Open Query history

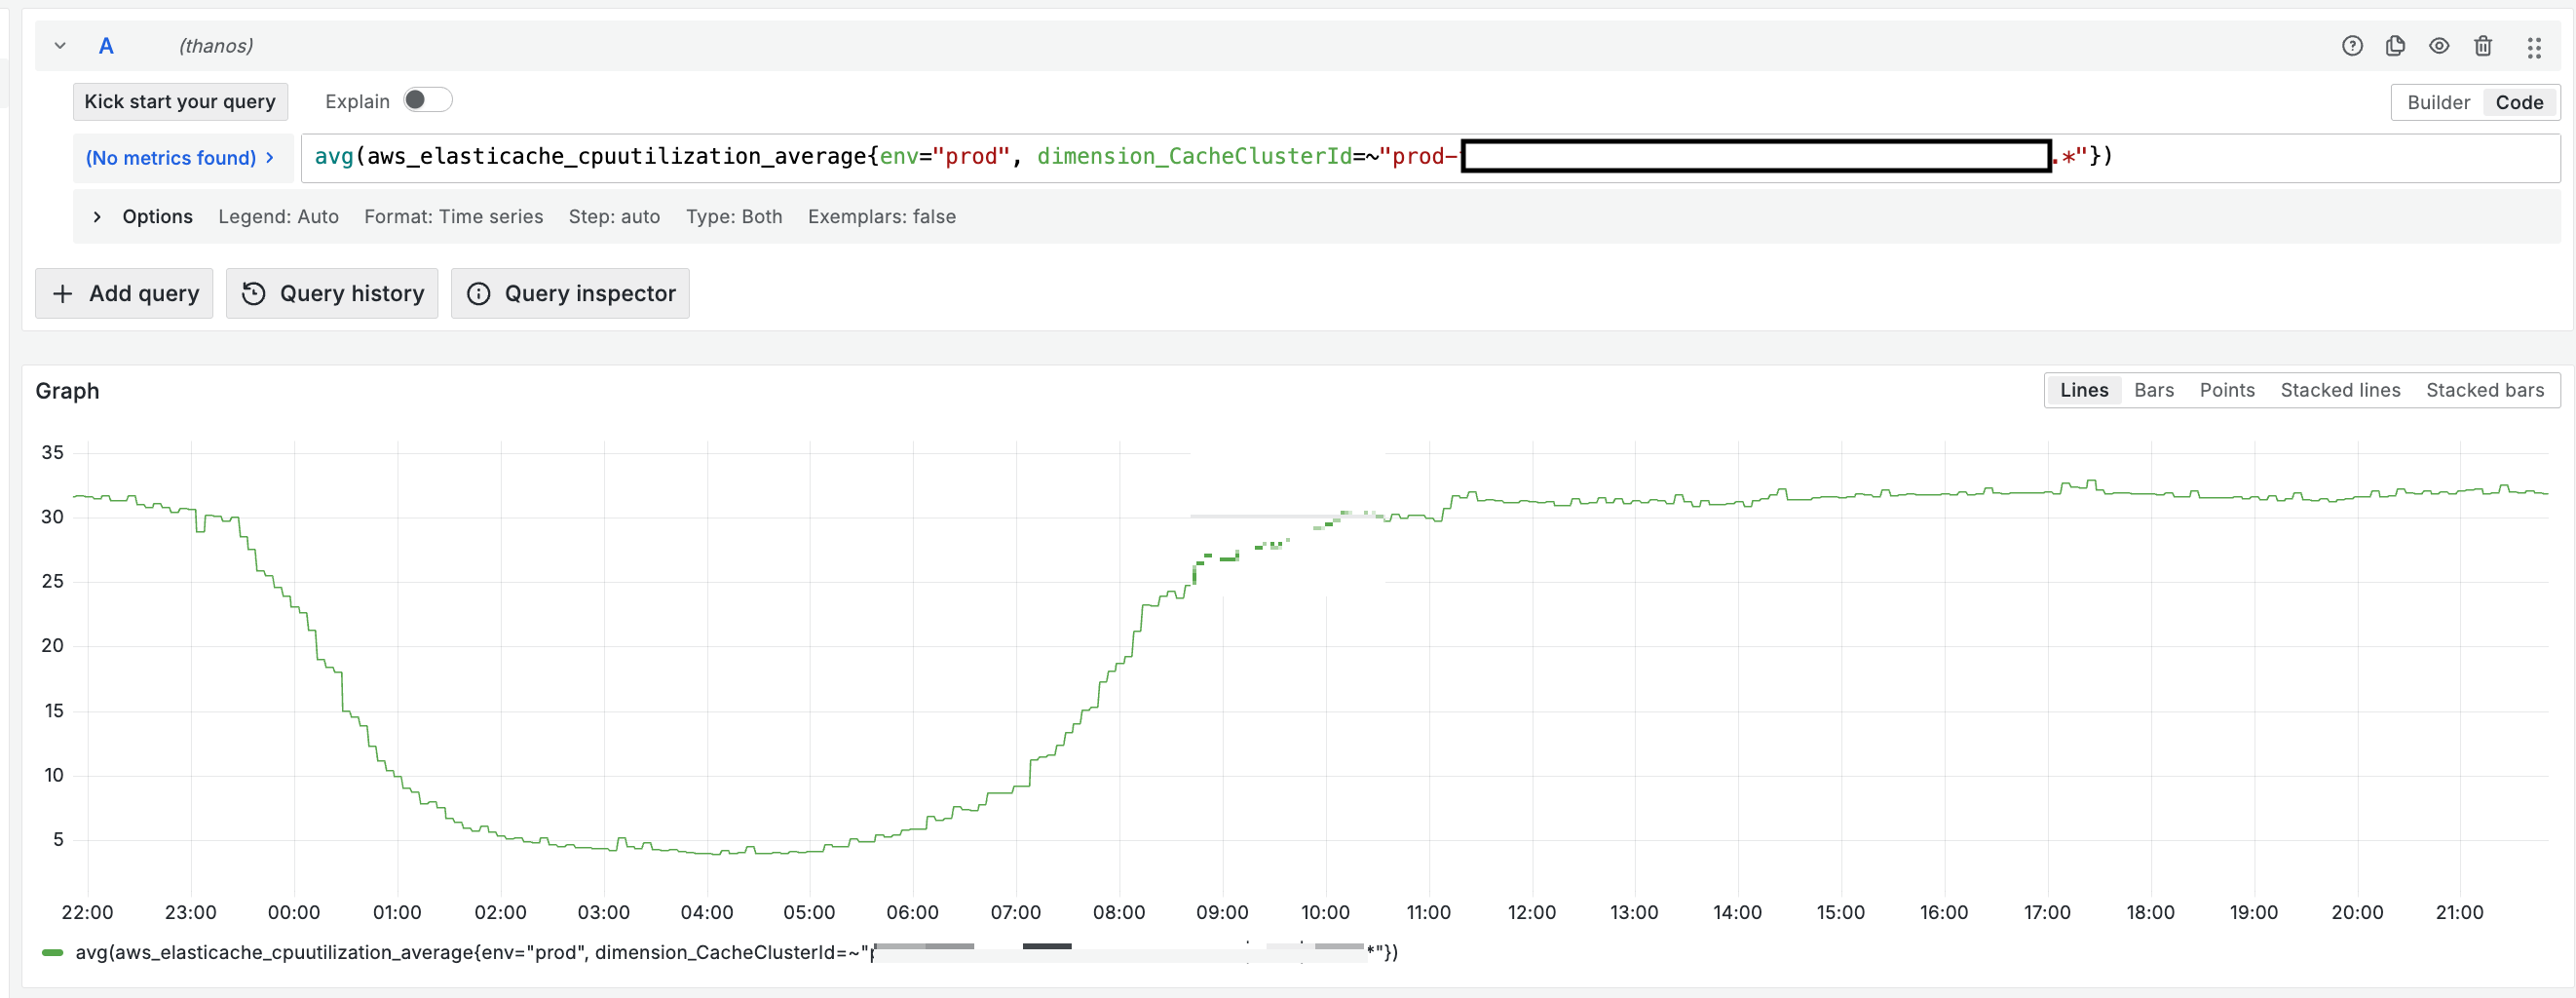[x=332, y=294]
